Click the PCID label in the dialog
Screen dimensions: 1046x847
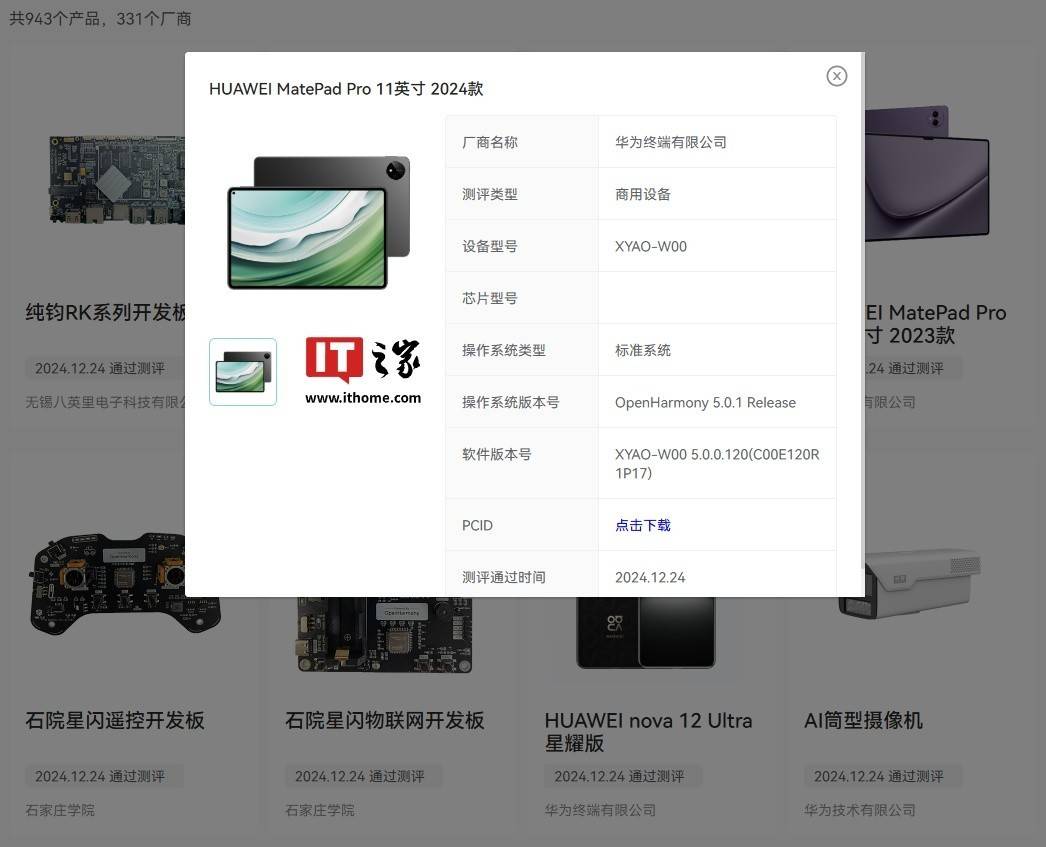pos(477,526)
